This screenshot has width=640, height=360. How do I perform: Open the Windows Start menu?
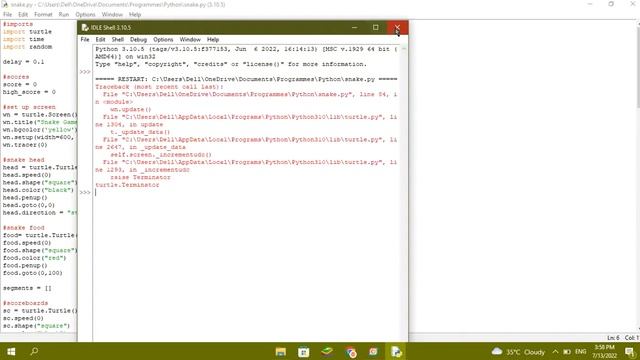11,351
